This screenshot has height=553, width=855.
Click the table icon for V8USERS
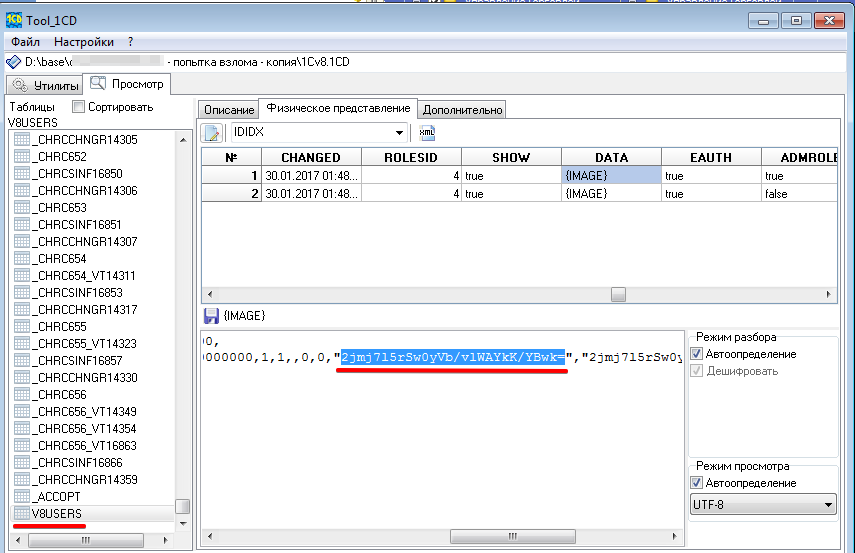[20, 513]
